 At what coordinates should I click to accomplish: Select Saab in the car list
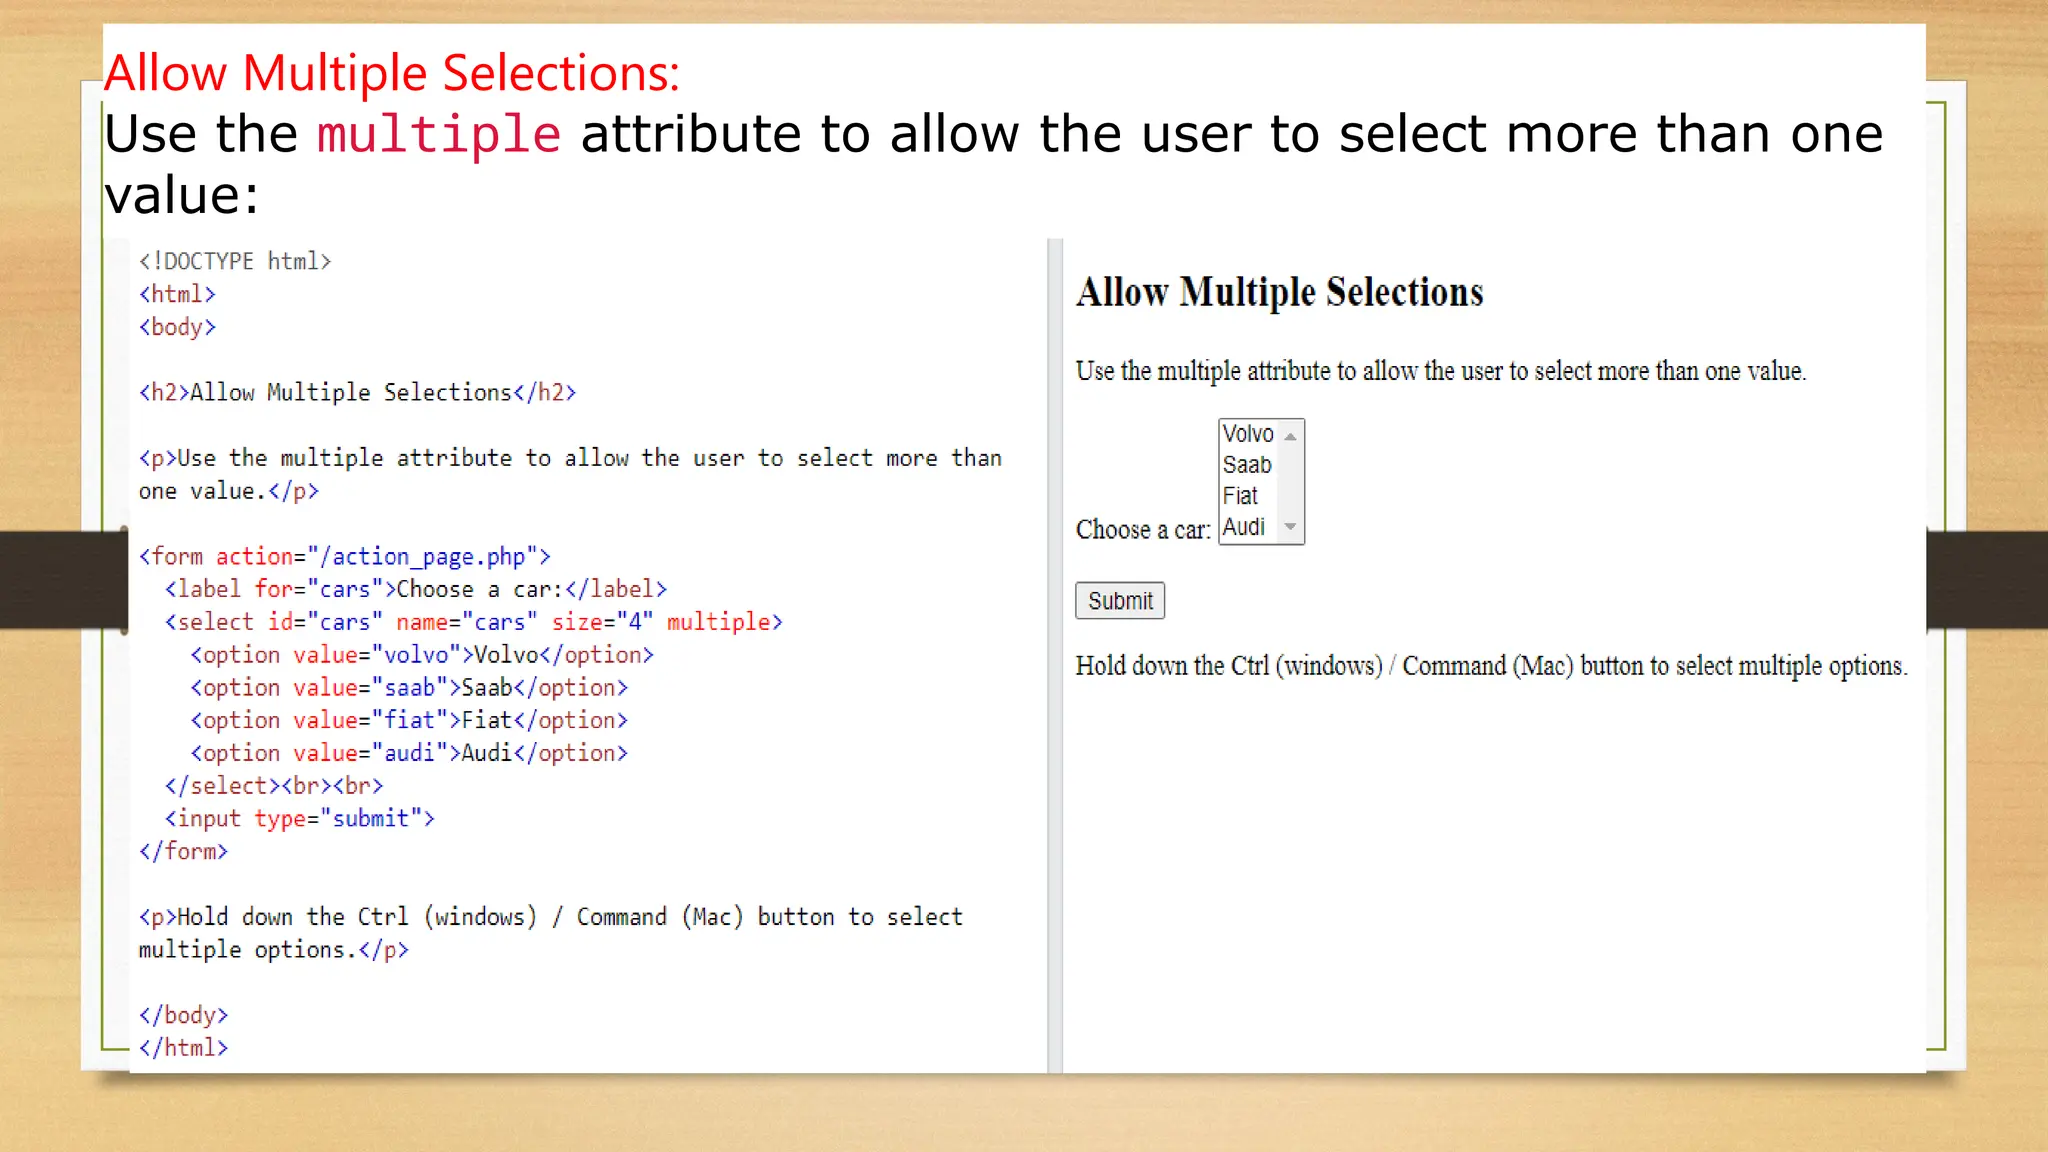(x=1247, y=465)
